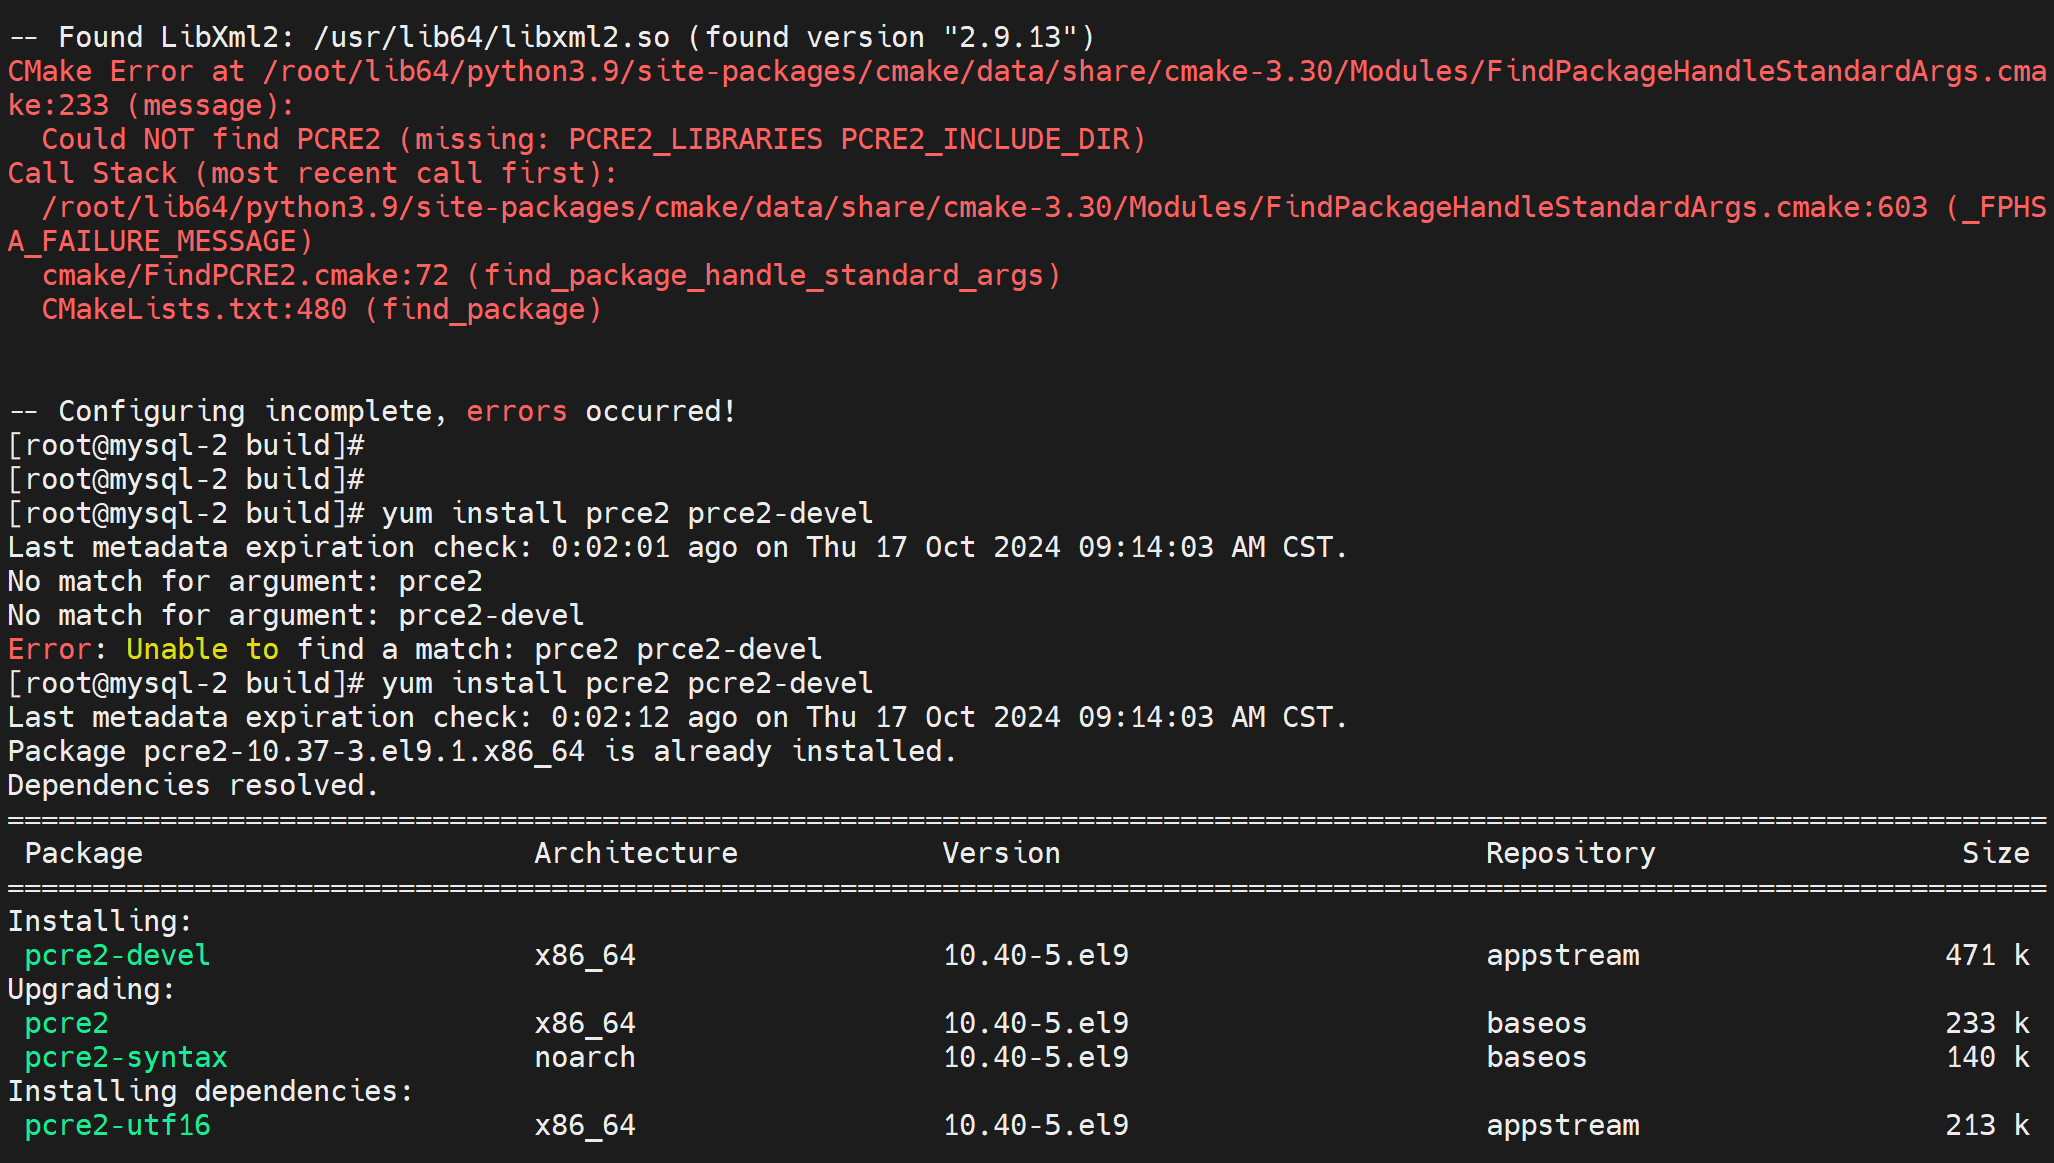Click the Repository column header
Viewport: 2054px width, 1163px height.
pyautogui.click(x=1570, y=853)
